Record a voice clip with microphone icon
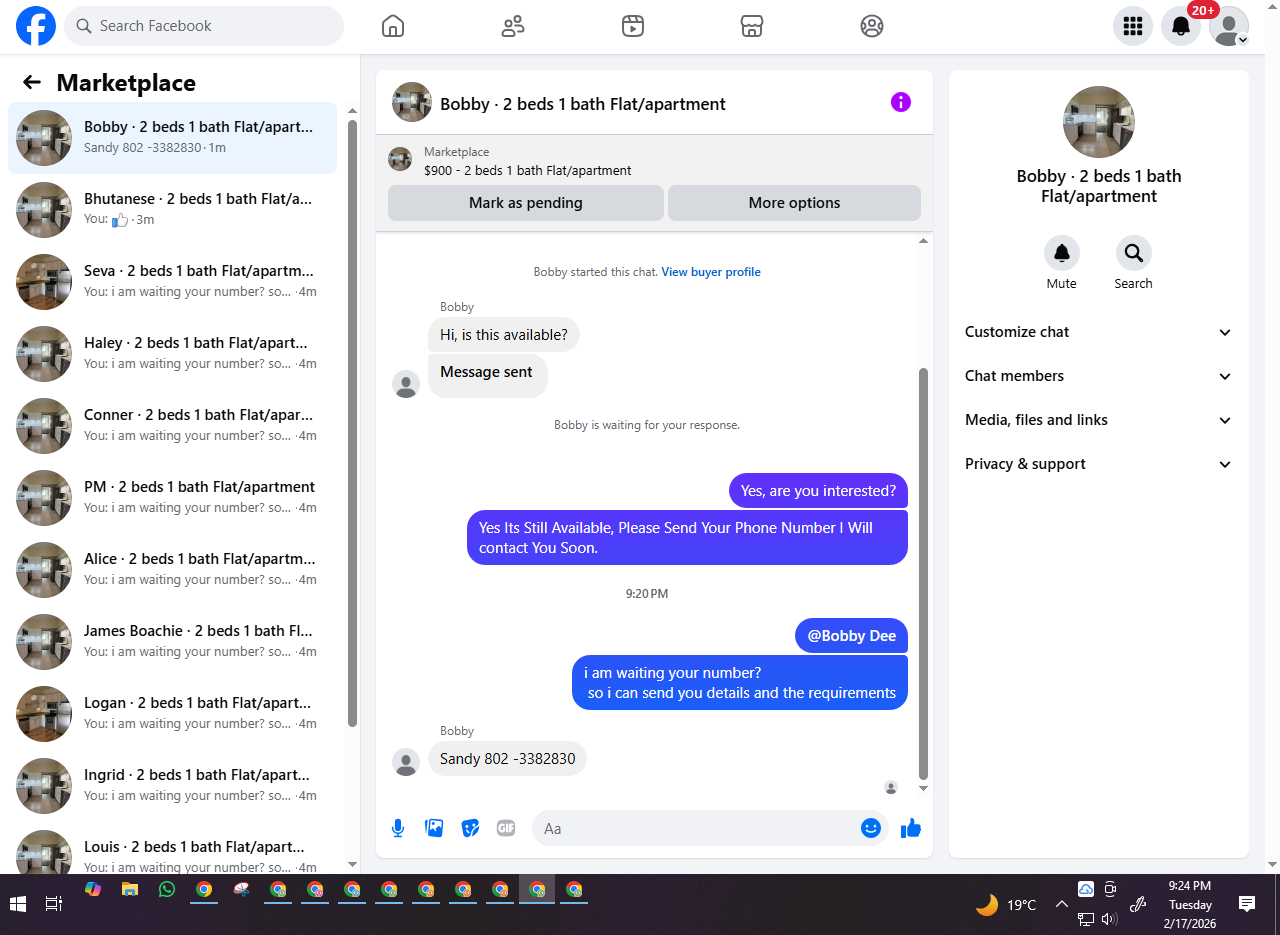The image size is (1280, 935). (398, 828)
